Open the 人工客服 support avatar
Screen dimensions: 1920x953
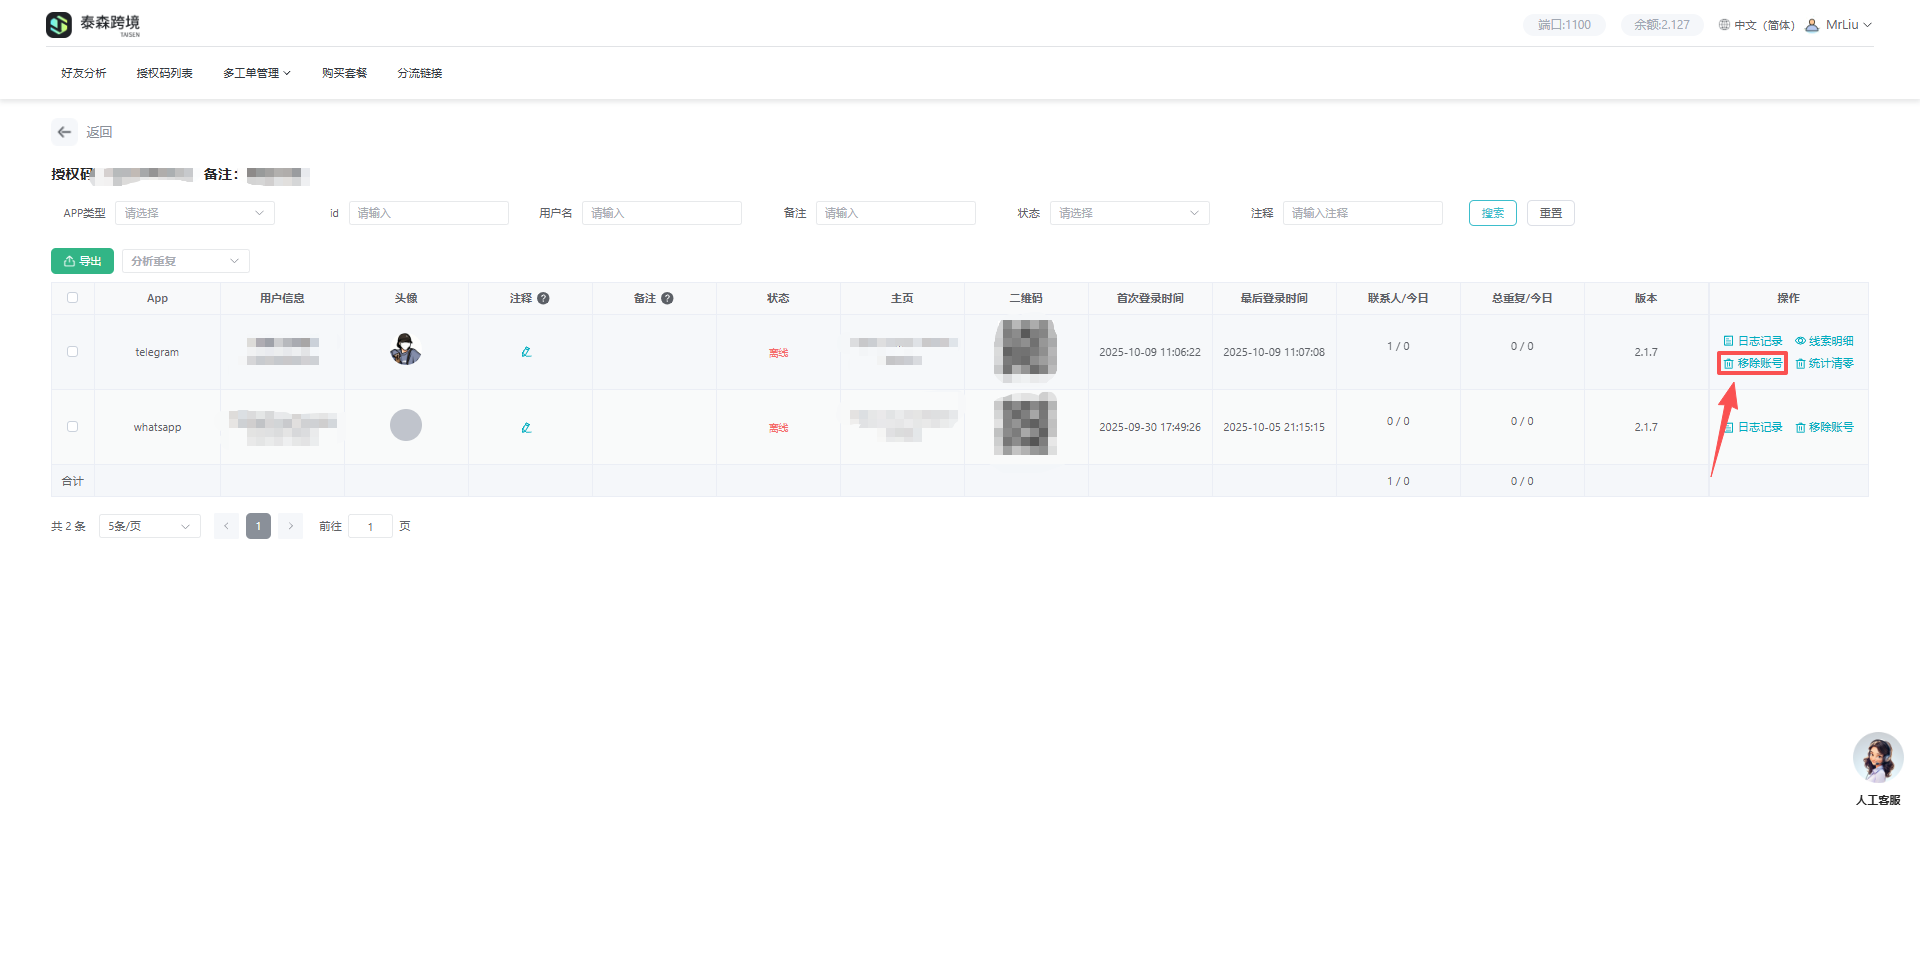pos(1877,758)
